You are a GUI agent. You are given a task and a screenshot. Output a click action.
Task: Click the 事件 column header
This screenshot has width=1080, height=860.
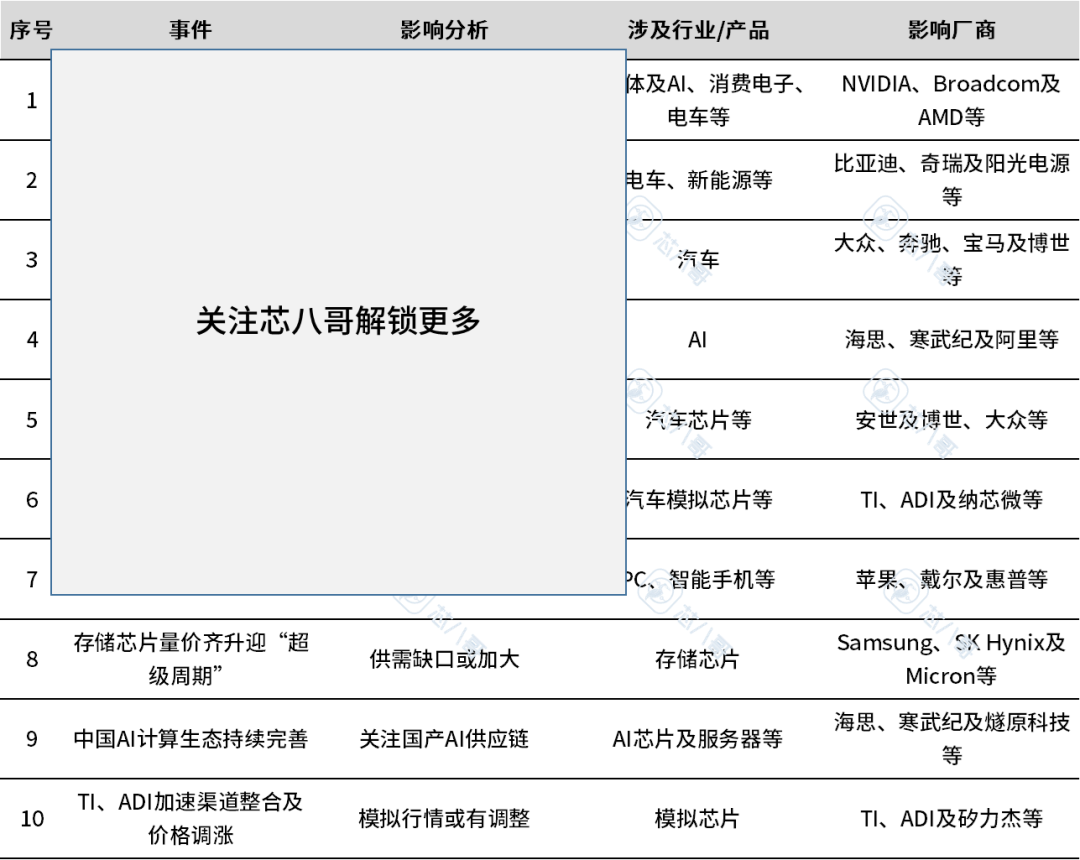point(190,30)
